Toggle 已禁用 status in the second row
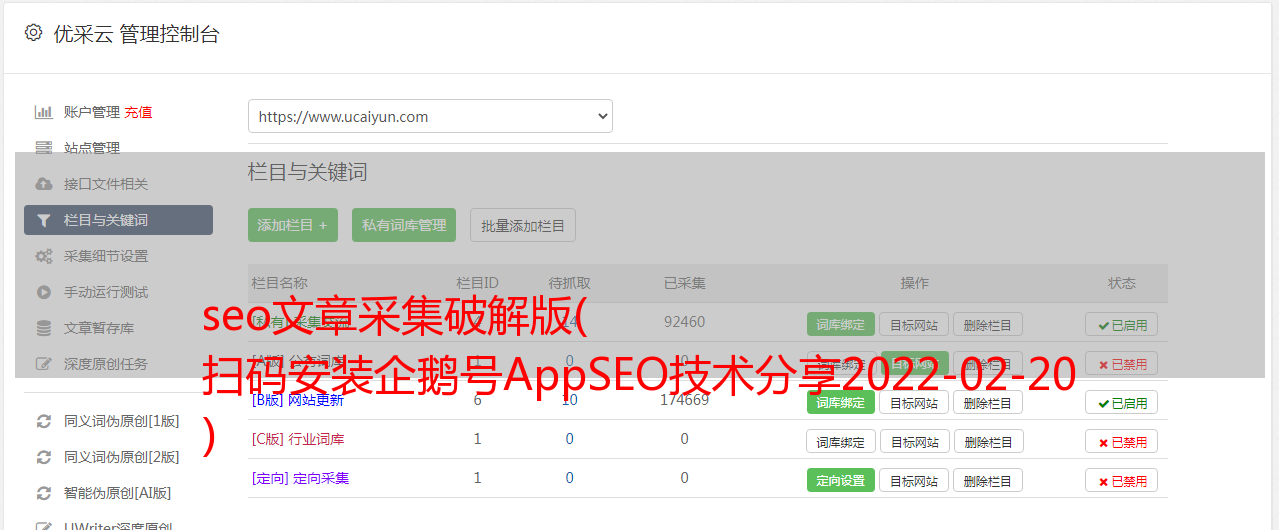Screen dimensions: 1279x530 click(1122, 363)
